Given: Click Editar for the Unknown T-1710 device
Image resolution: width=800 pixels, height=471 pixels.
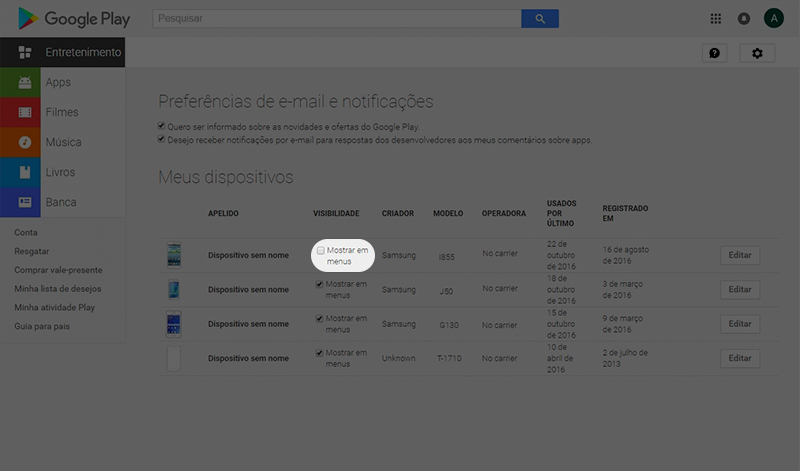Looking at the screenshot, I should (739, 358).
